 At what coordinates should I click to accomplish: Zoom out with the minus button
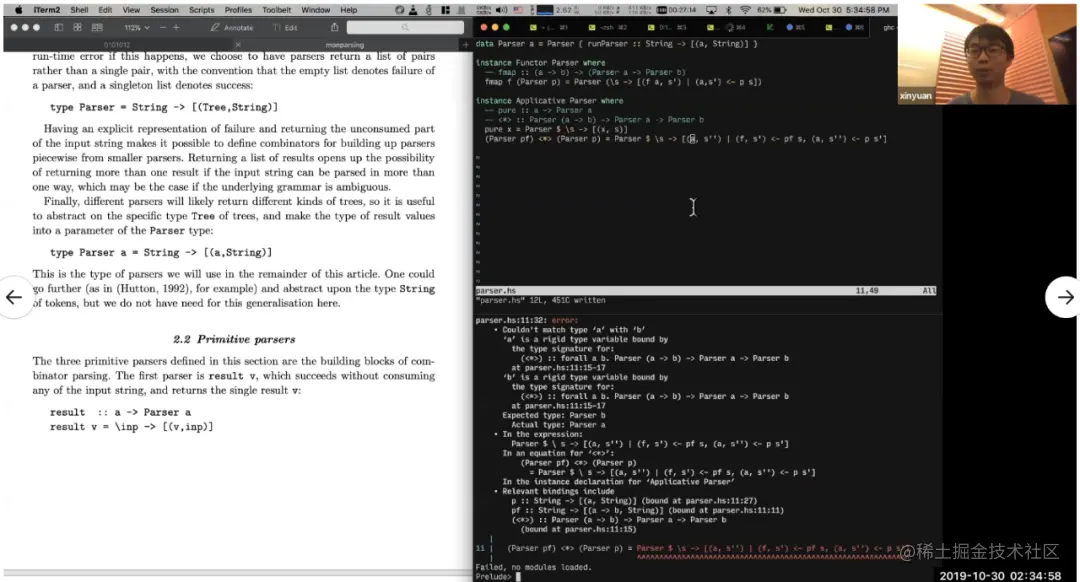point(163,28)
